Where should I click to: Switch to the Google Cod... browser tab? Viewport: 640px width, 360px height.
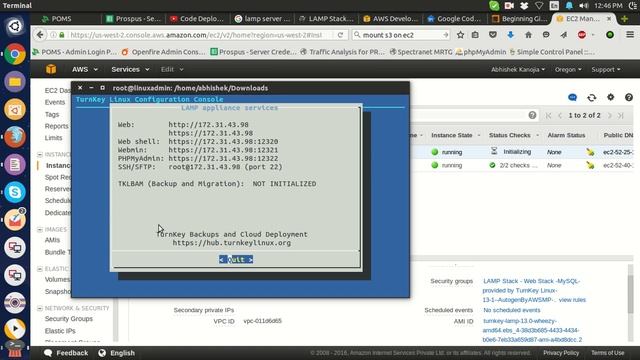click(455, 19)
